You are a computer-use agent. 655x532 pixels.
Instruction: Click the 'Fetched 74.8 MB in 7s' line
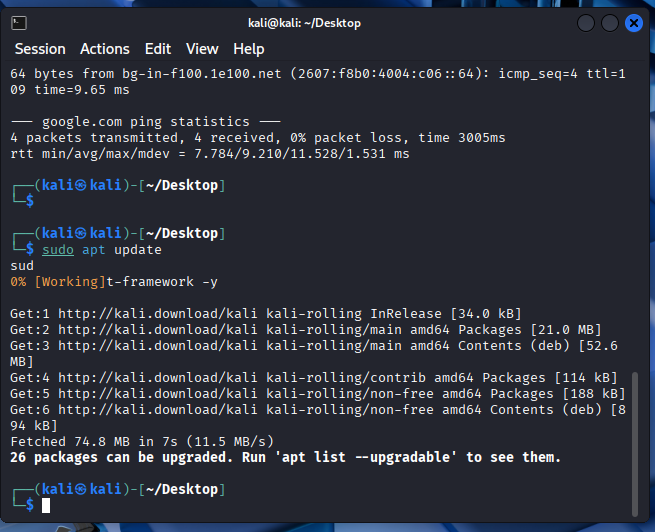point(142,441)
